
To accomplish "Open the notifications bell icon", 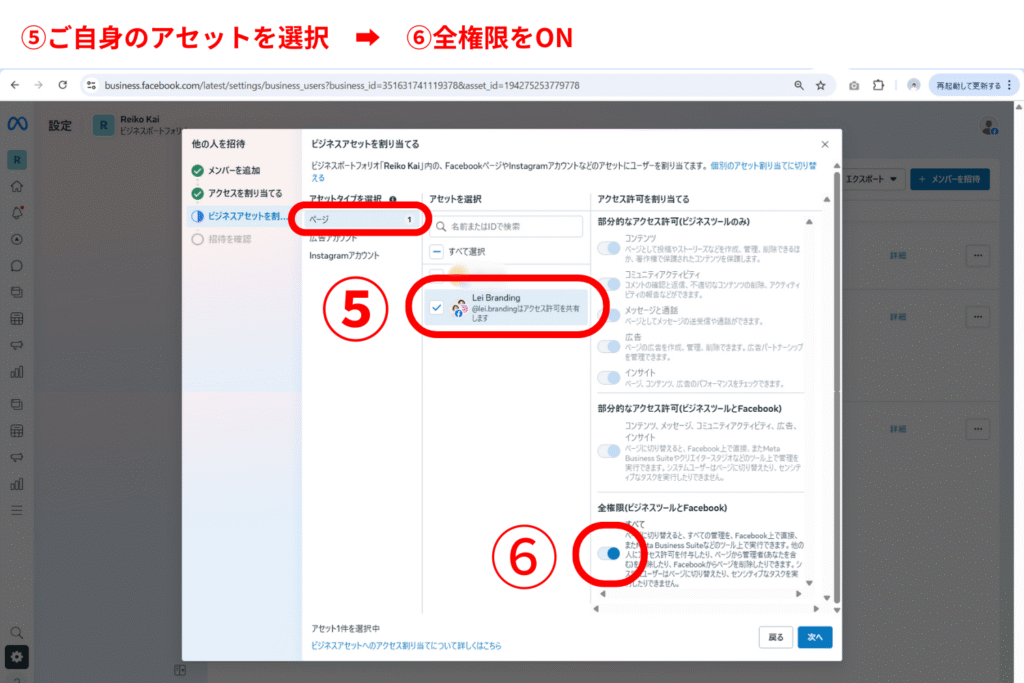I will (x=16, y=212).
